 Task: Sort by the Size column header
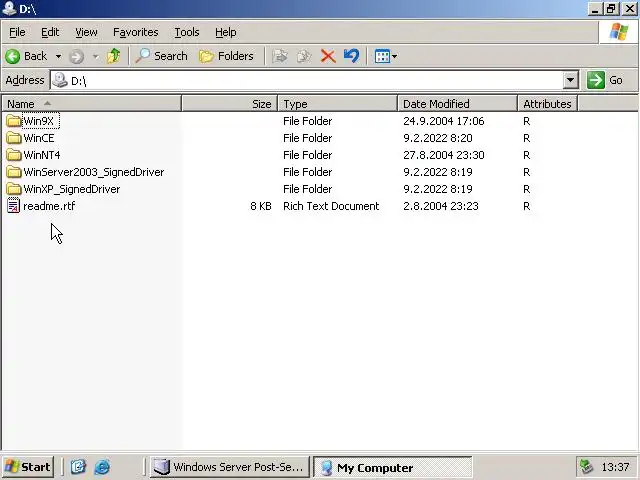click(x=229, y=104)
